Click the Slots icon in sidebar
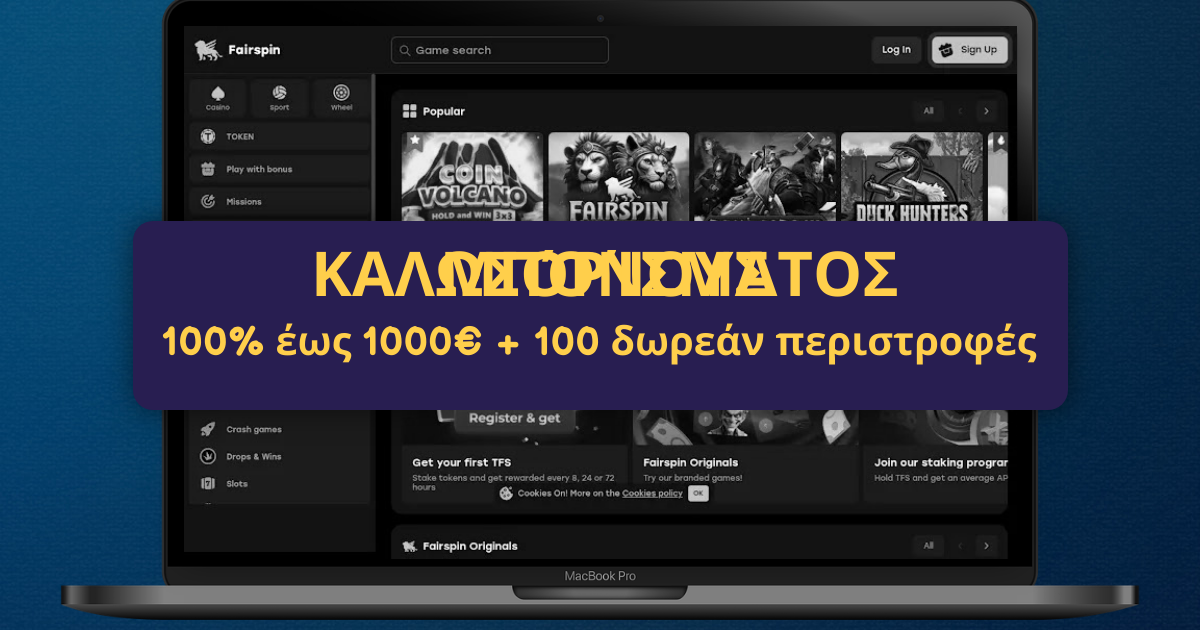This screenshot has height=630, width=1200. tap(208, 483)
